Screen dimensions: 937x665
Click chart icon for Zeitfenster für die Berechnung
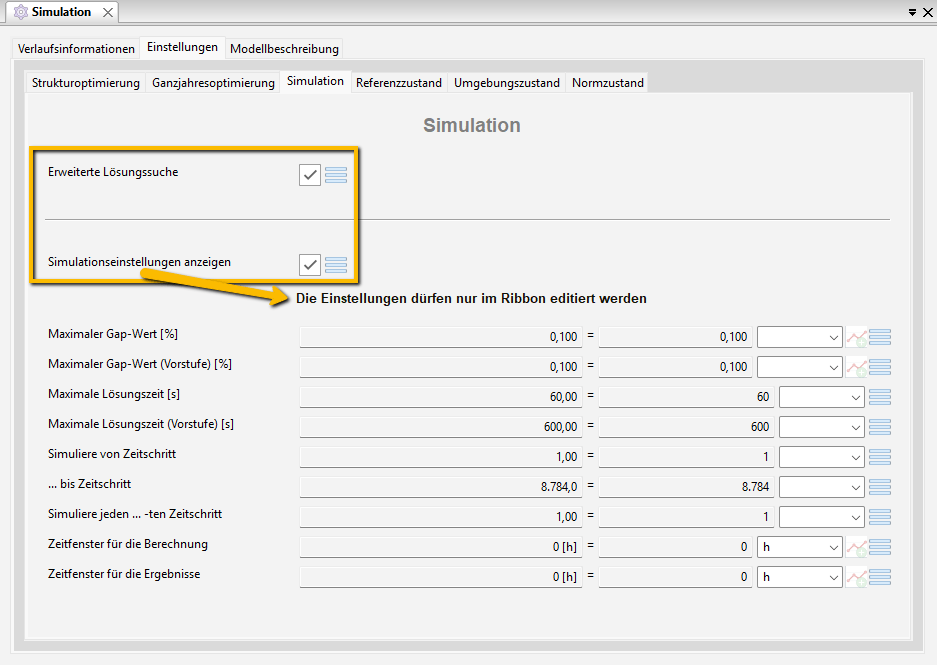tap(856, 547)
